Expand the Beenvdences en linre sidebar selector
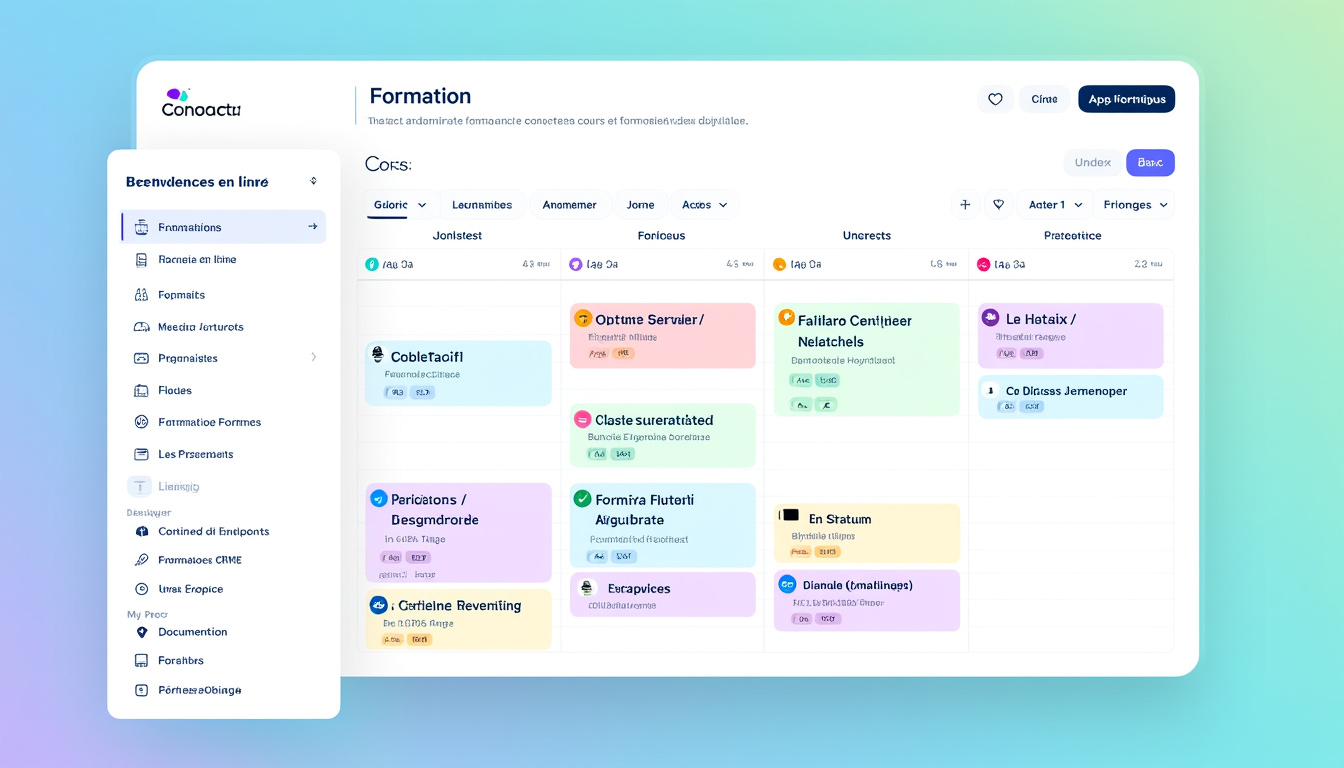Viewport: 1344px width, 768px height. point(313,182)
